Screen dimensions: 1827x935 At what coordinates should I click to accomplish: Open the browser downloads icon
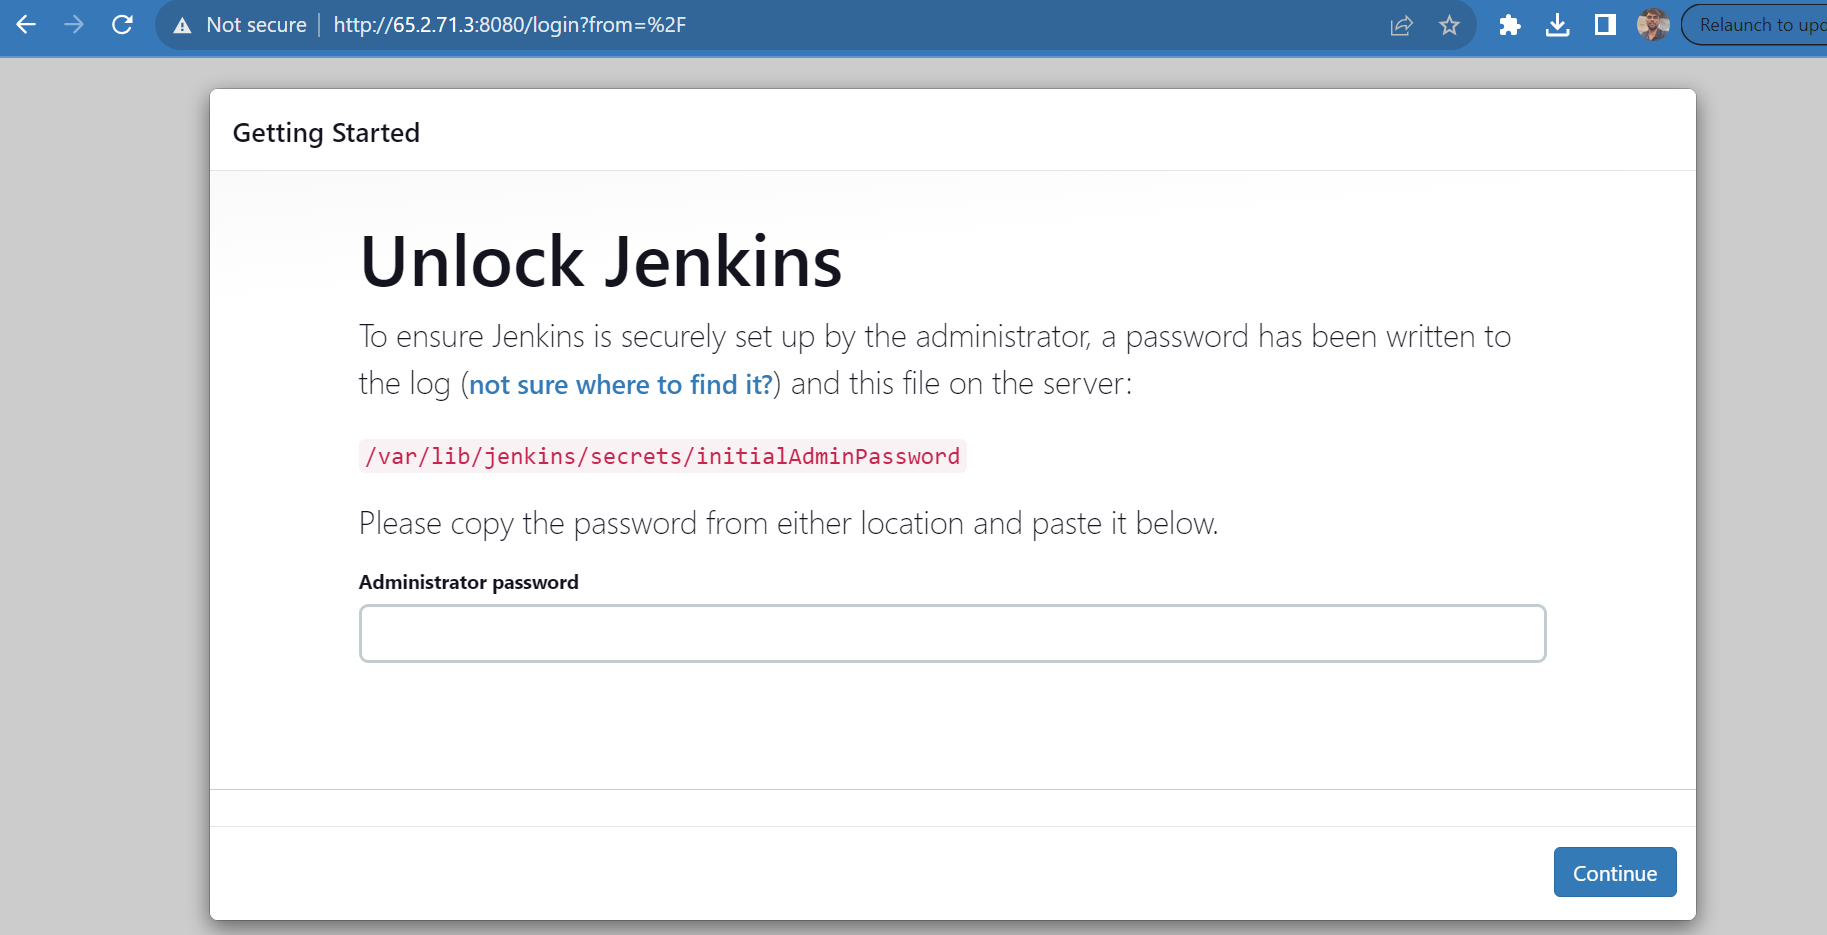coord(1557,25)
